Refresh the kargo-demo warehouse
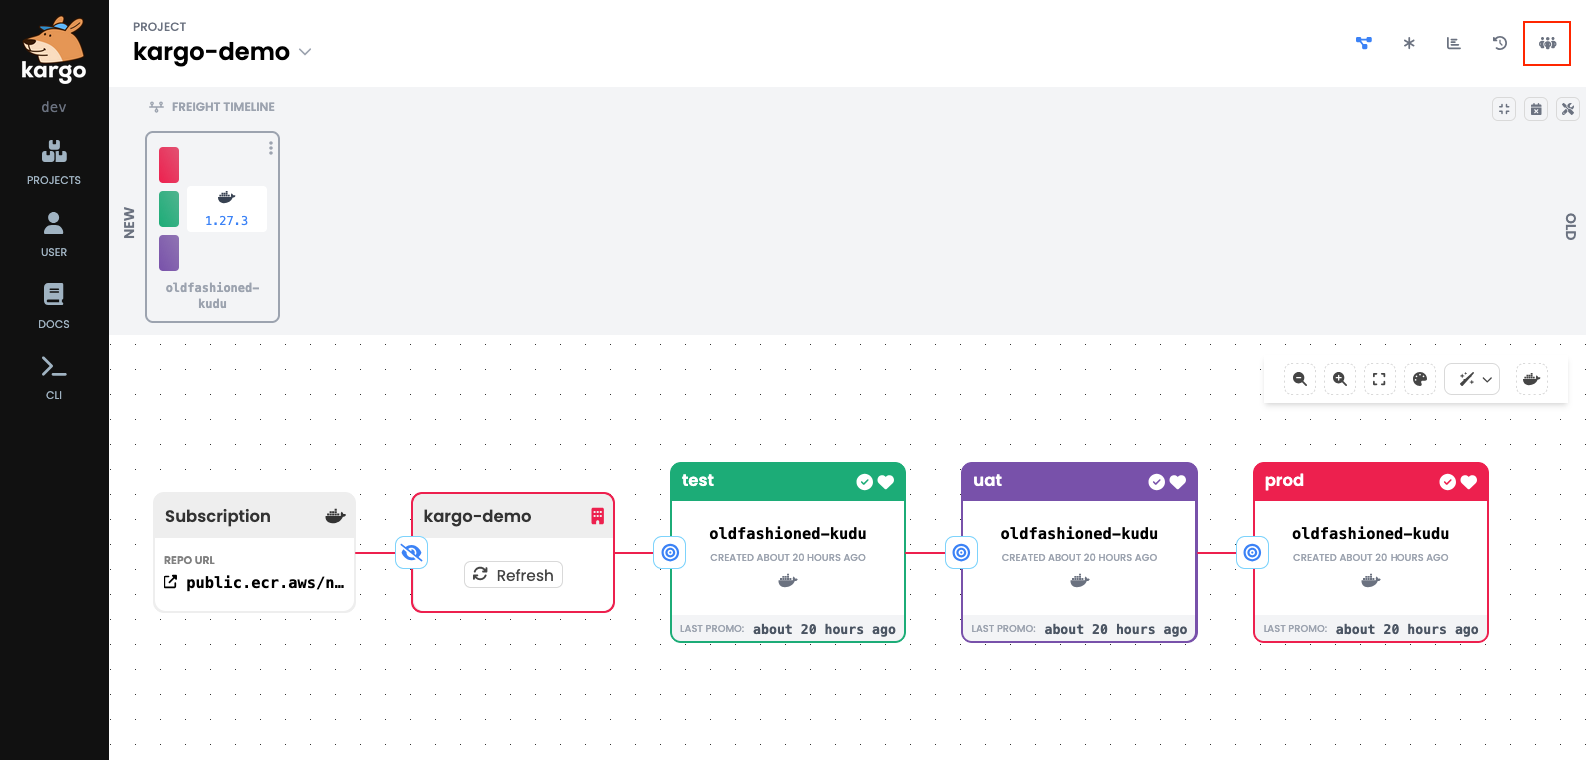The height and width of the screenshot is (760, 1586). click(x=513, y=575)
